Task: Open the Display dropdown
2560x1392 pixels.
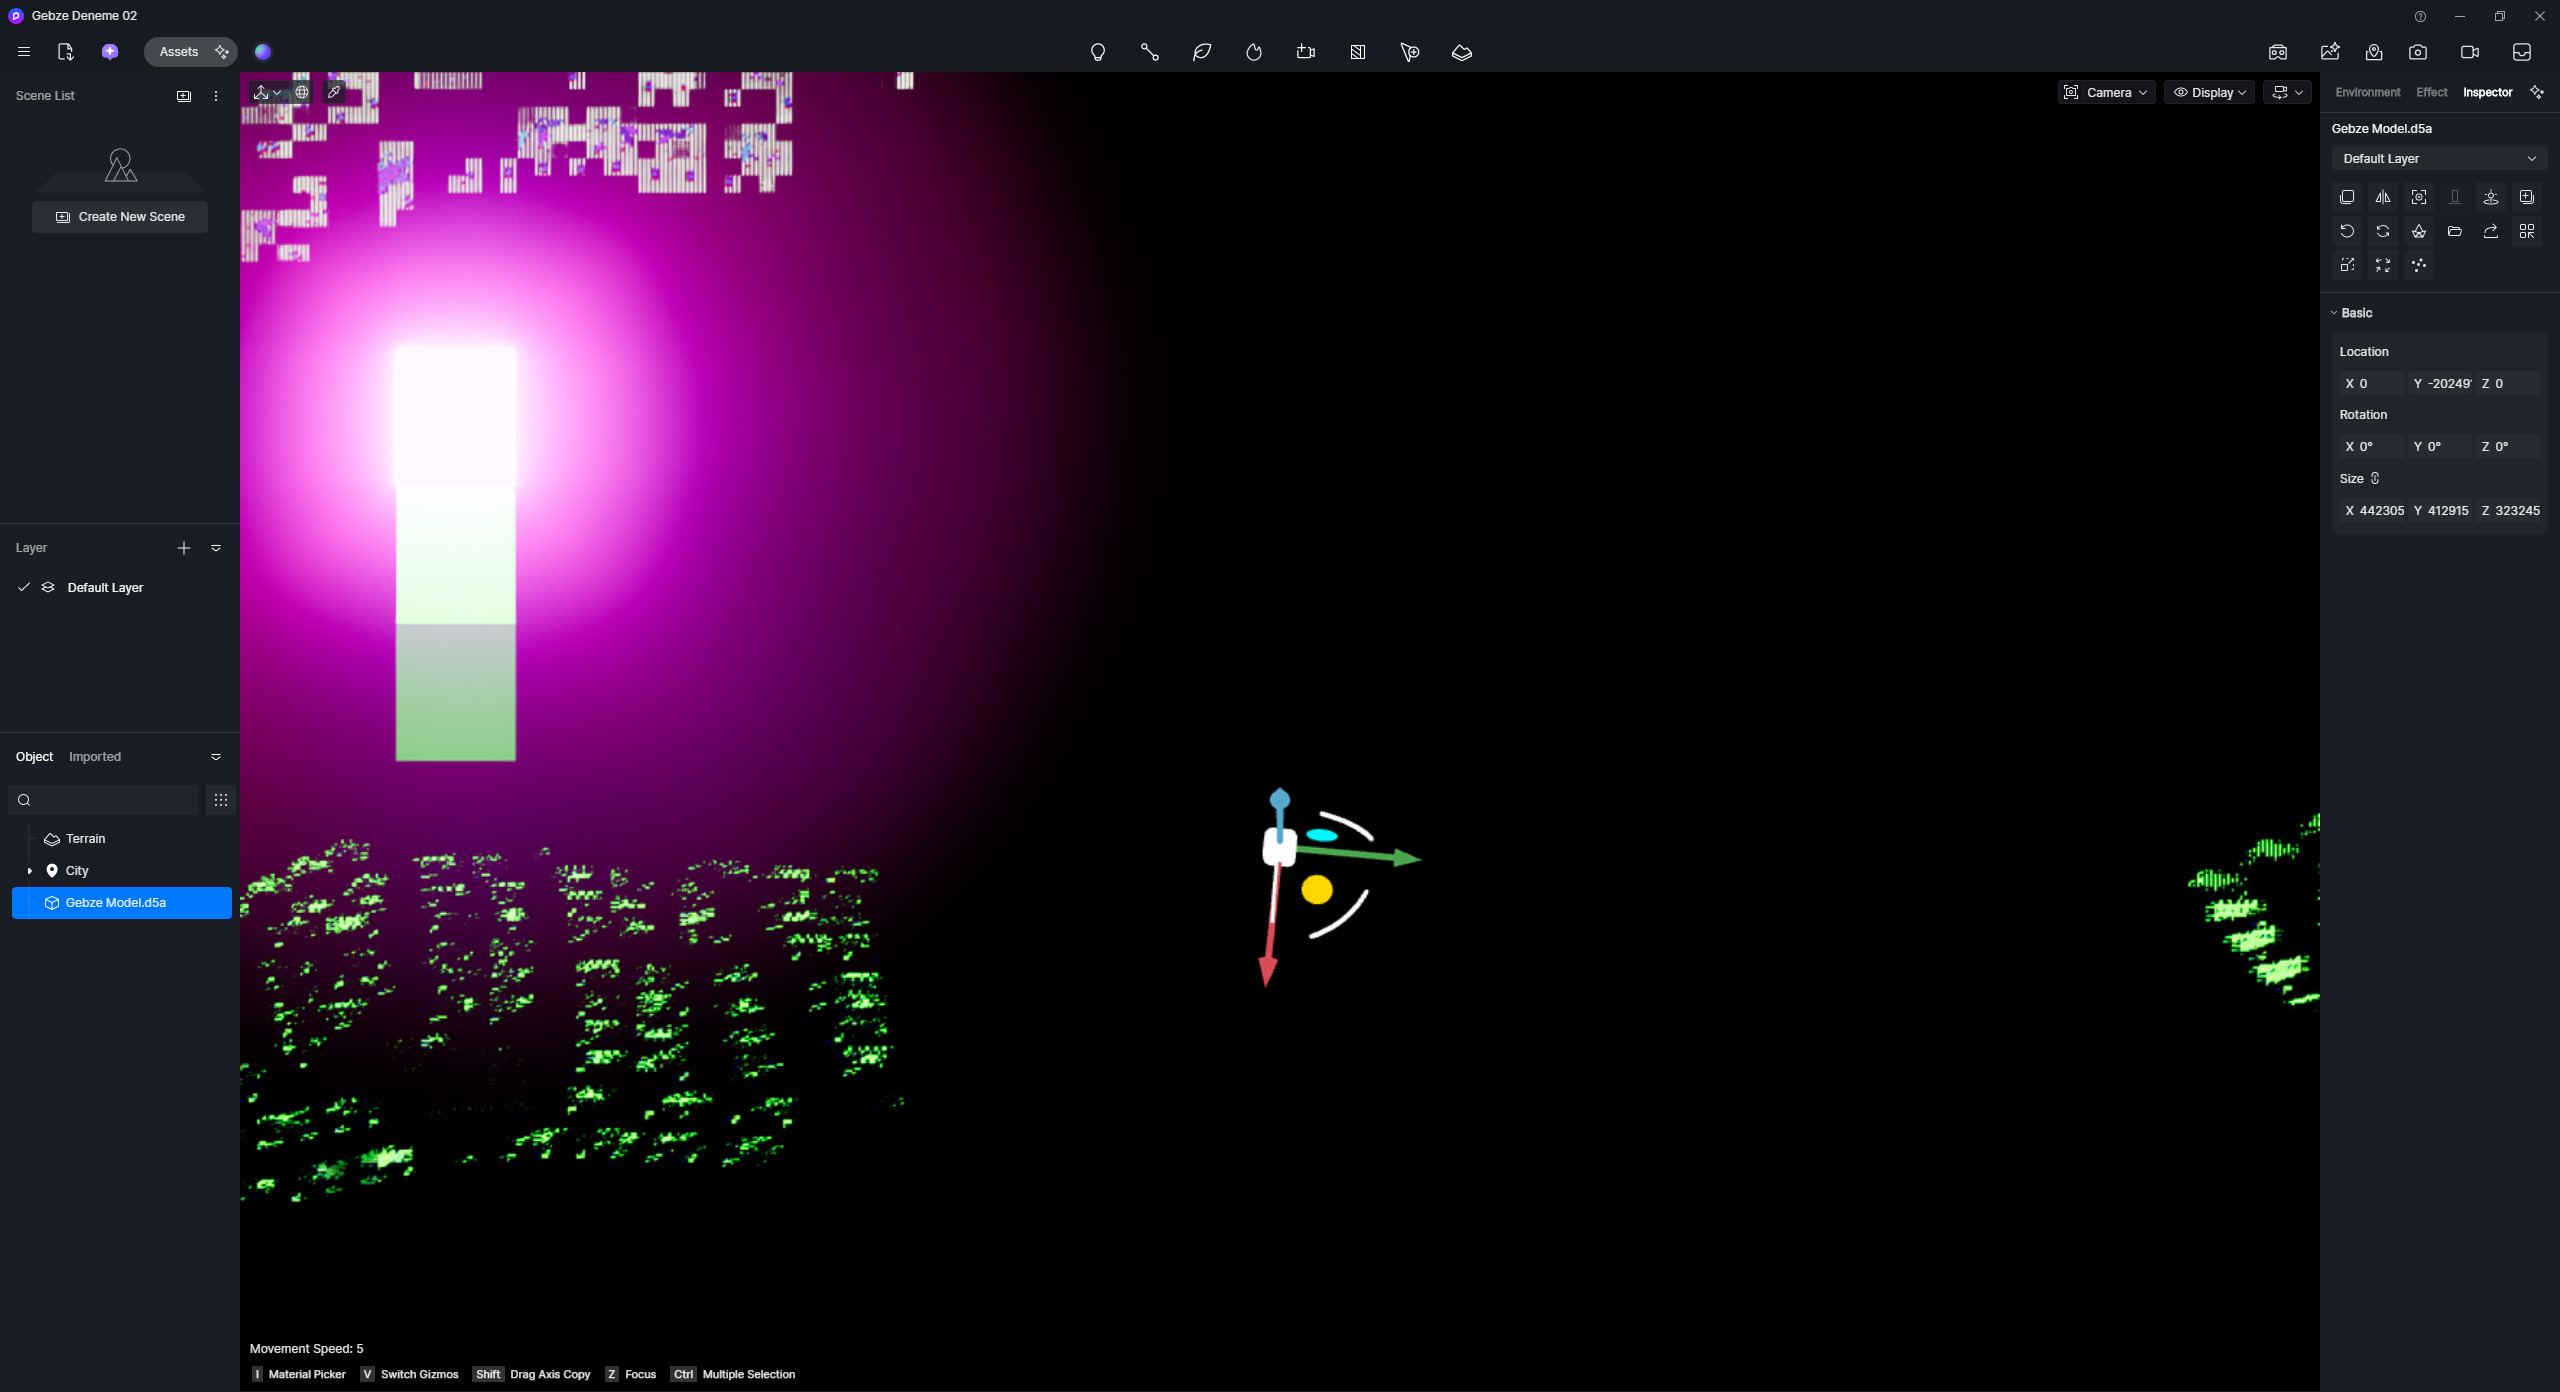Action: point(2209,92)
